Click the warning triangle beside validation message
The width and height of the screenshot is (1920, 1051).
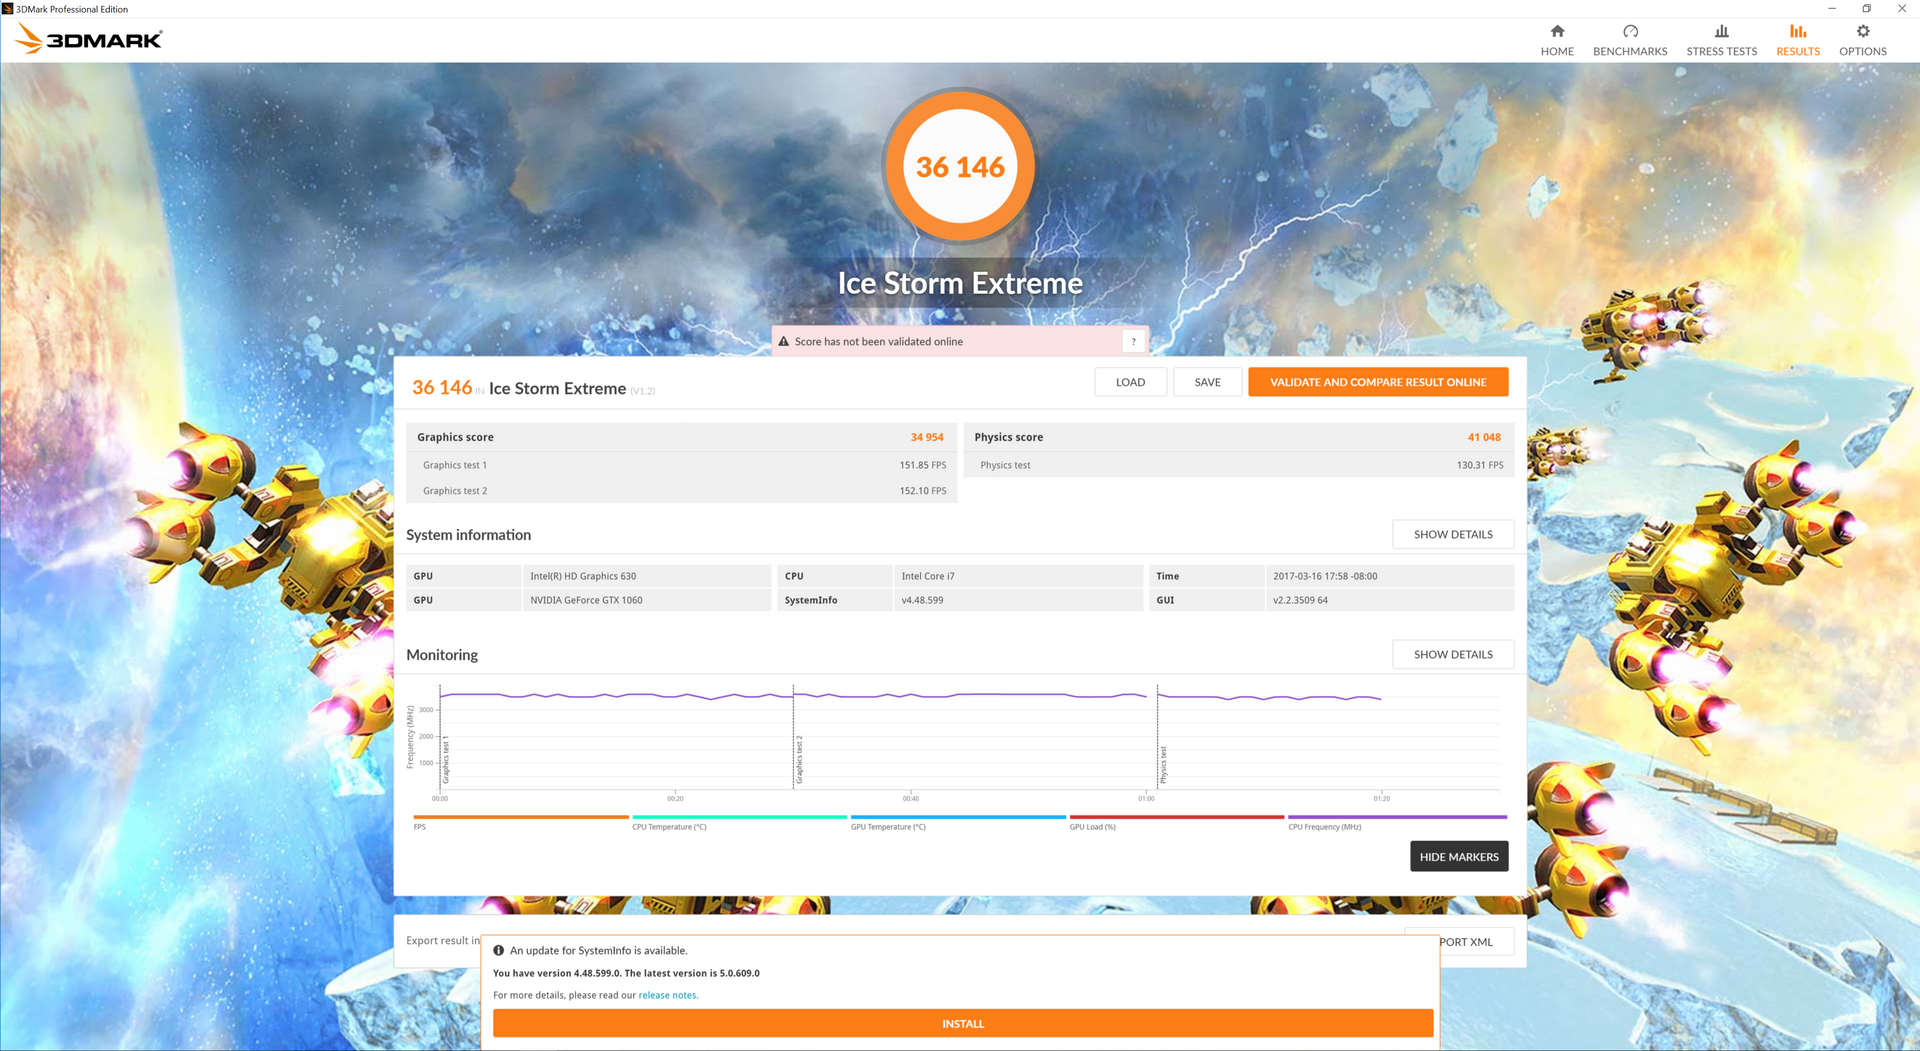tap(784, 341)
